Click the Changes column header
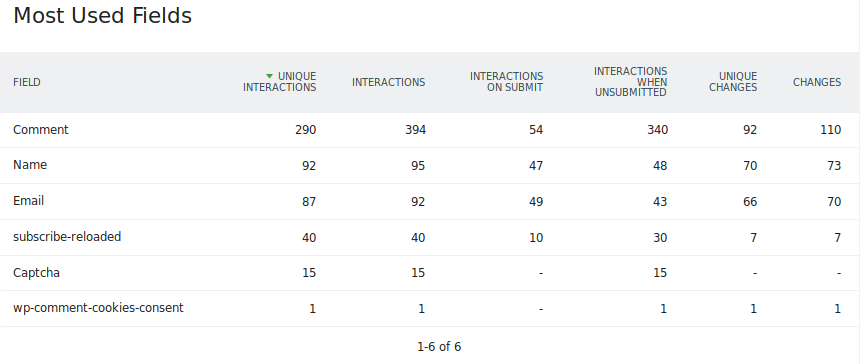Image resolution: width=860 pixels, height=364 pixels. [817, 82]
